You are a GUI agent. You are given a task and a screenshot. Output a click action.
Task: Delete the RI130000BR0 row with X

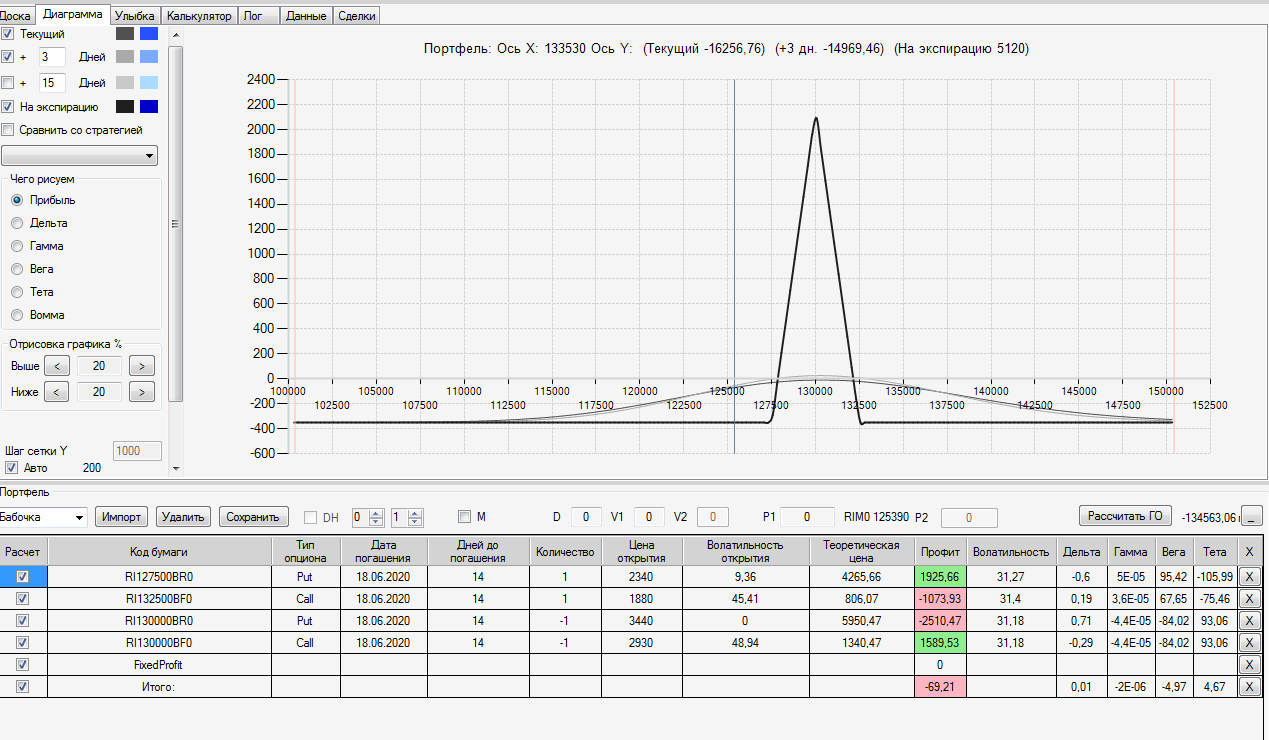[1250, 620]
